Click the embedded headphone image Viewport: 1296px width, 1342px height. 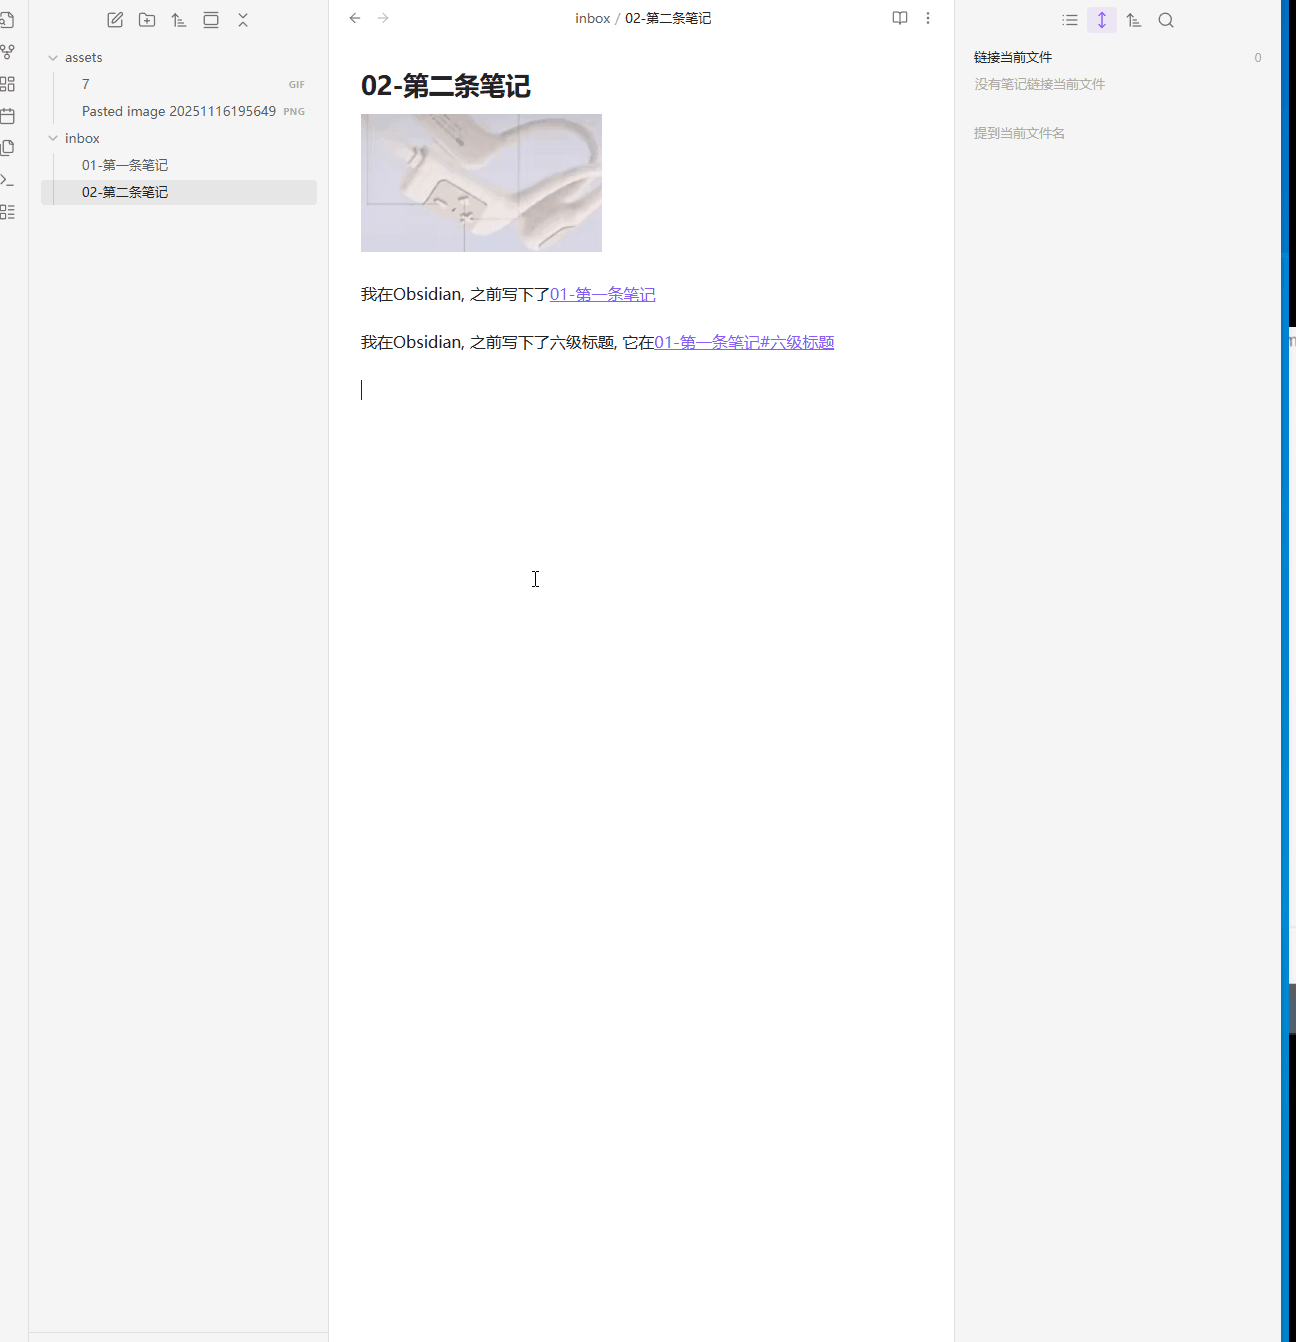point(481,183)
